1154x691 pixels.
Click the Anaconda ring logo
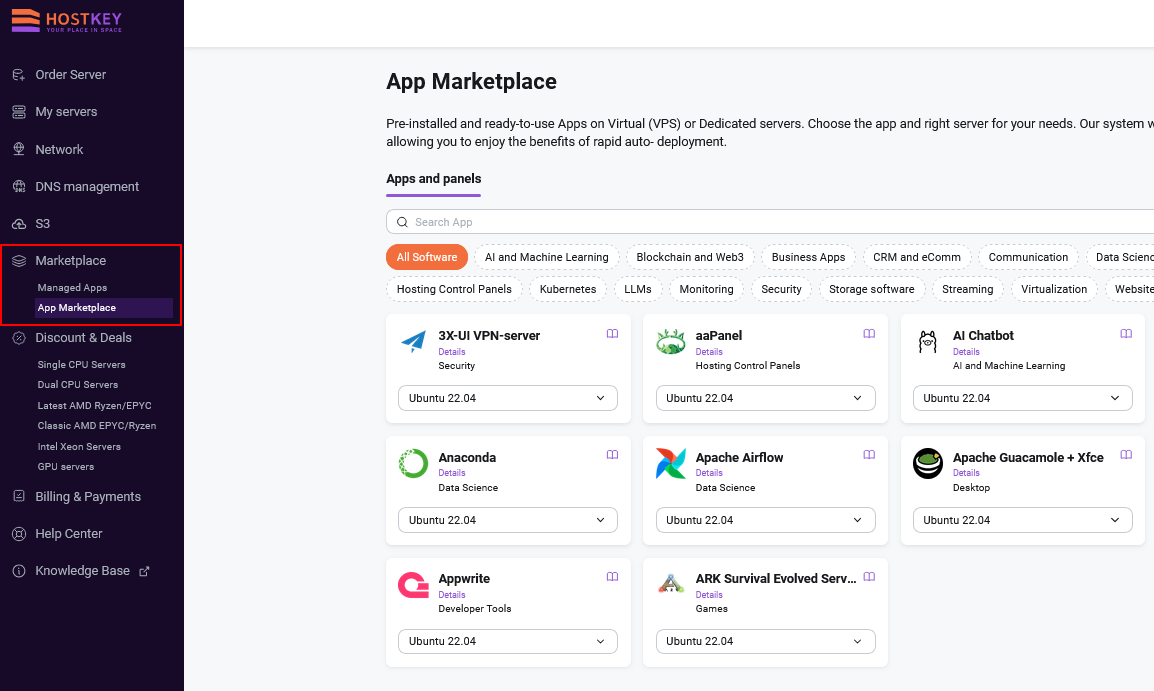pyautogui.click(x=414, y=464)
